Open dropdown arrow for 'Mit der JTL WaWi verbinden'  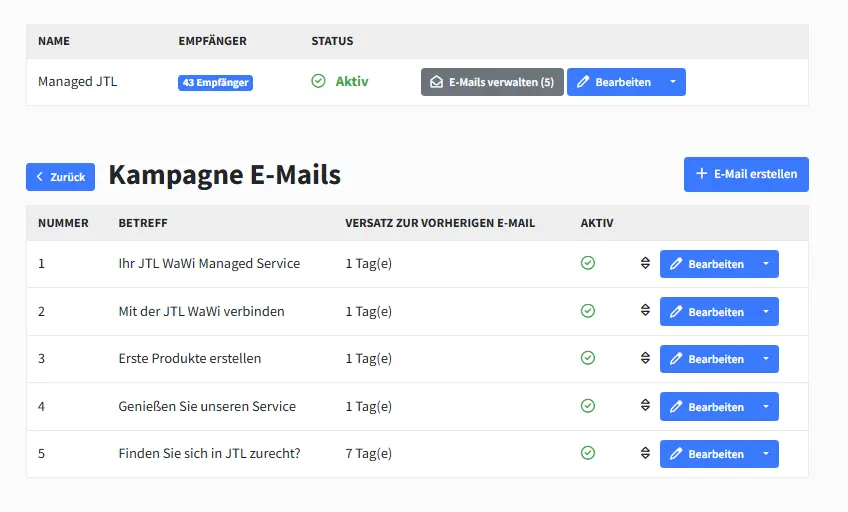coord(766,311)
